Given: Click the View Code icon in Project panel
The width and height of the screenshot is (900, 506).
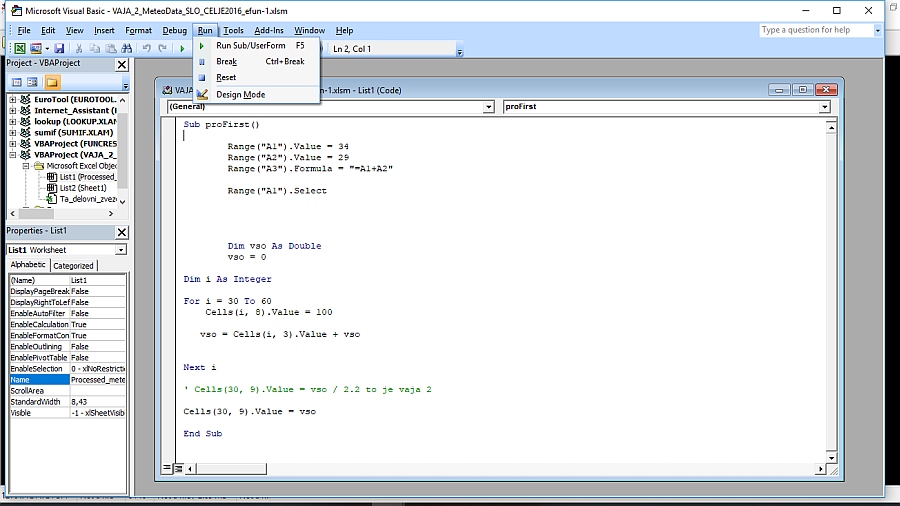Looking at the screenshot, I should pos(14,82).
